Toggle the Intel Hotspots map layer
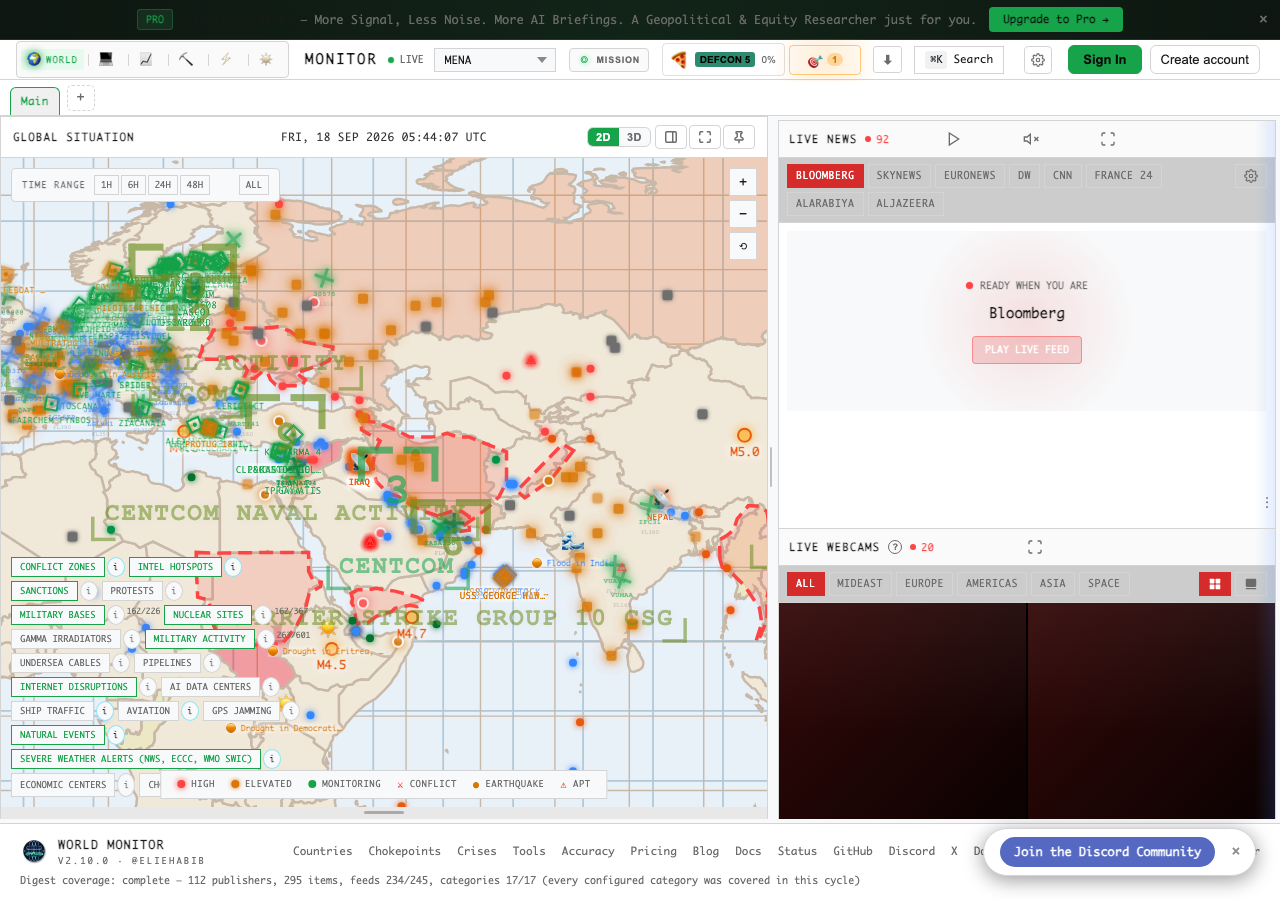 175,567
